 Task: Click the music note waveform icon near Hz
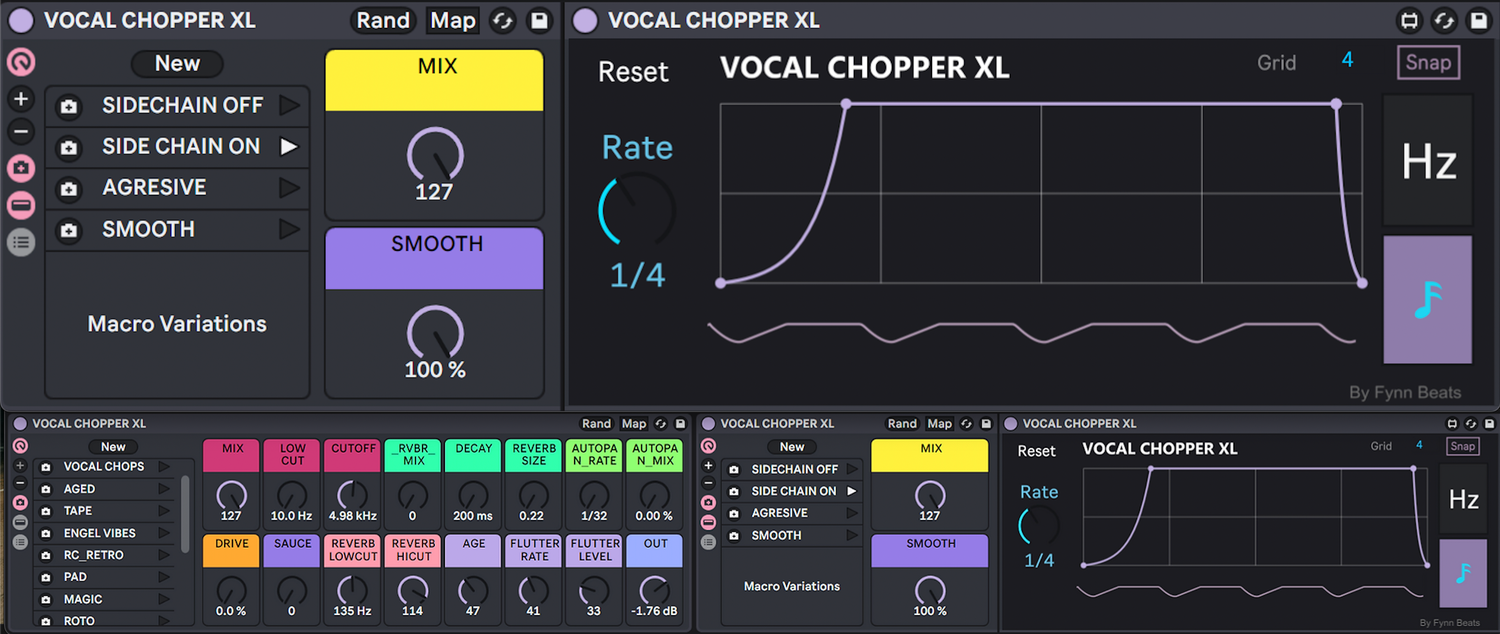[x=1427, y=299]
